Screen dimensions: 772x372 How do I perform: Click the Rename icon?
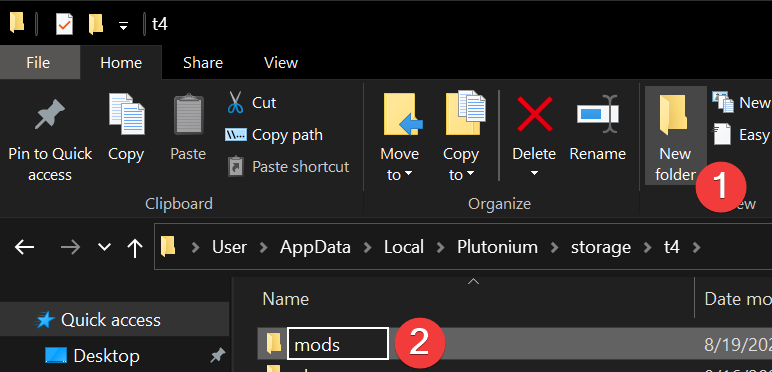[598, 115]
